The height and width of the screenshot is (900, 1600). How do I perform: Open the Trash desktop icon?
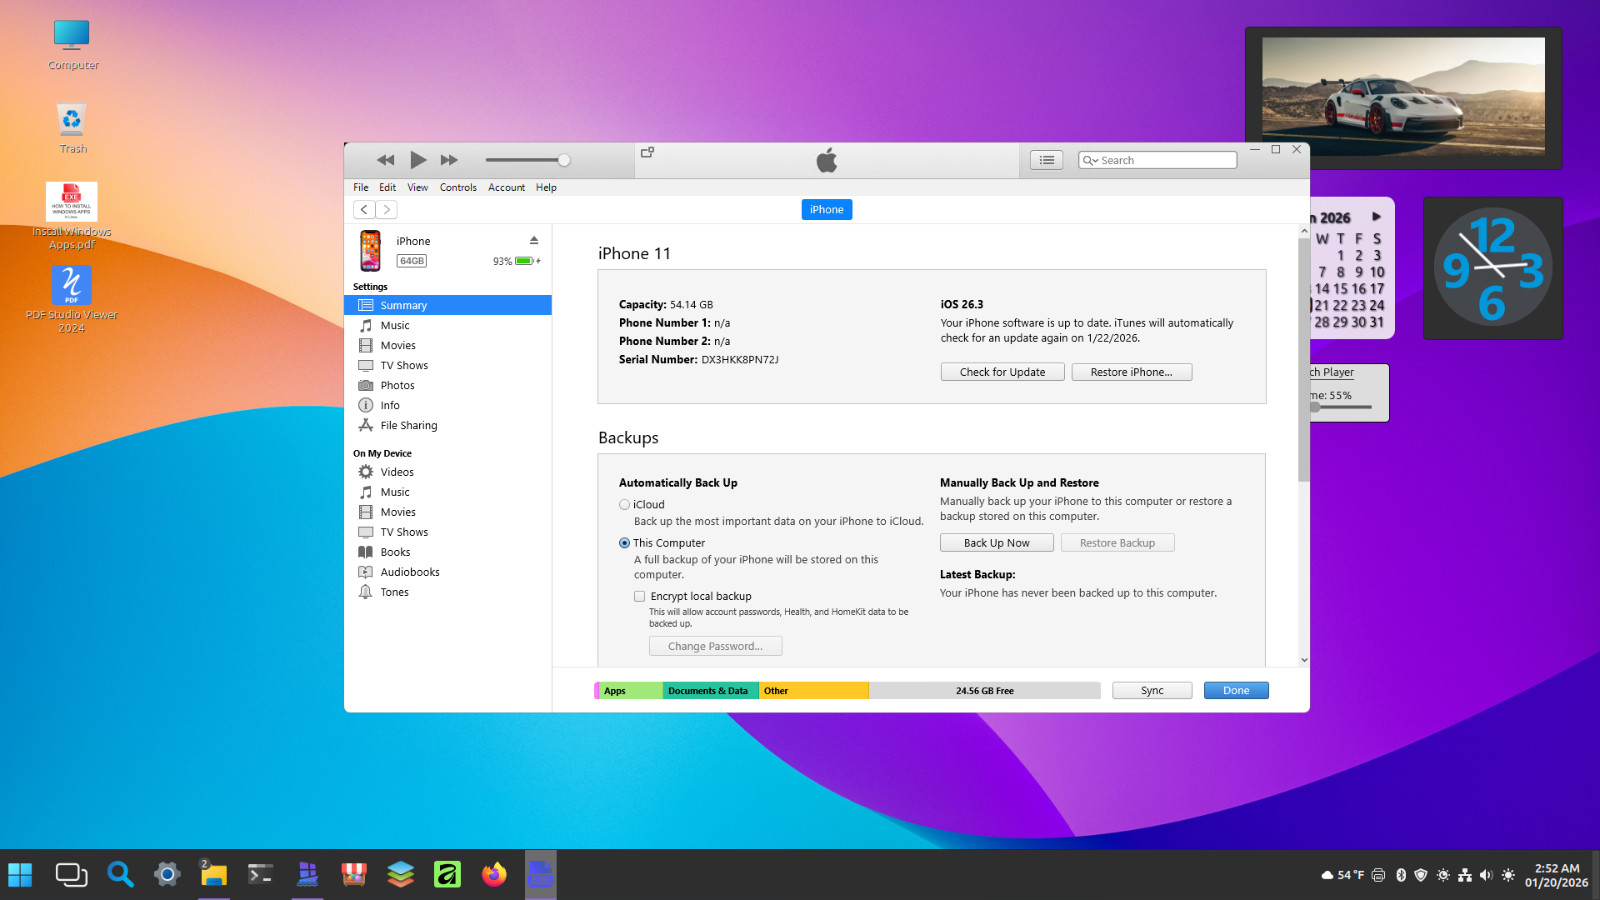point(72,128)
